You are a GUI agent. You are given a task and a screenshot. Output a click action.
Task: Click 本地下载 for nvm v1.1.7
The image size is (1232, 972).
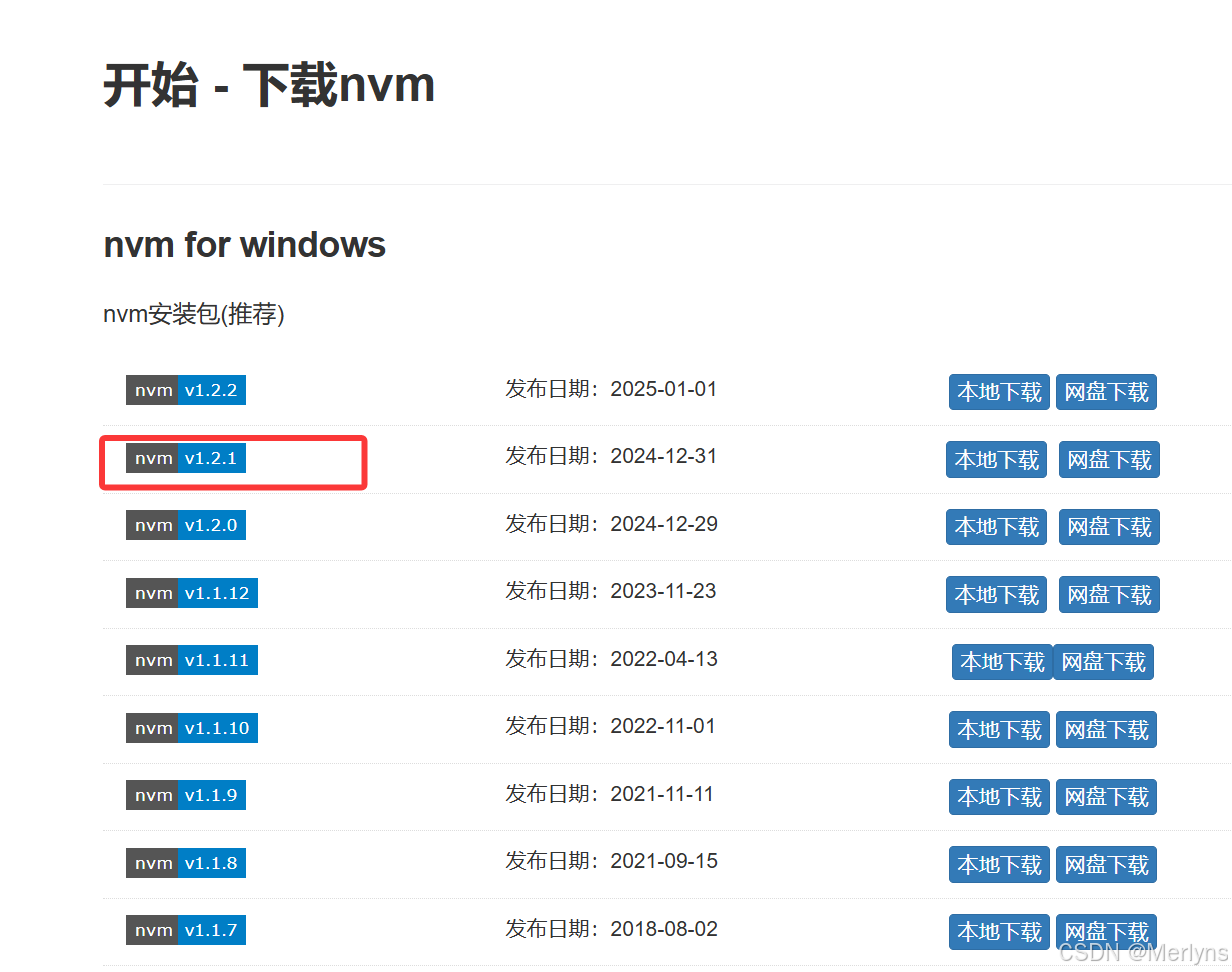click(1000, 932)
